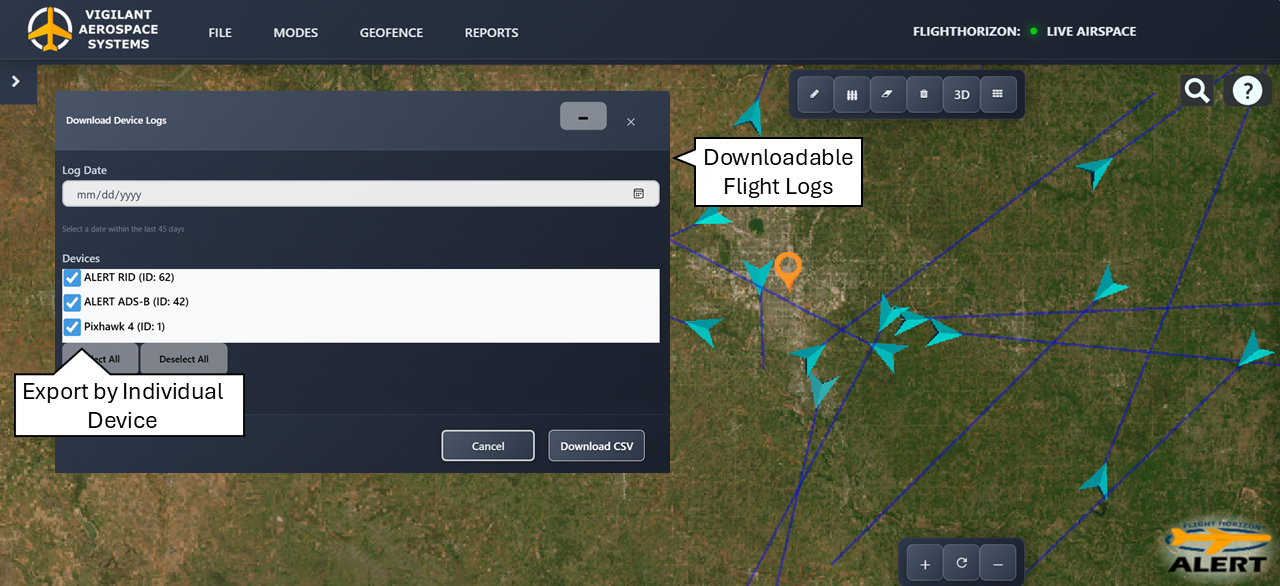Uncheck Pixhawk 4 (ID: 1) device

pos(72,327)
